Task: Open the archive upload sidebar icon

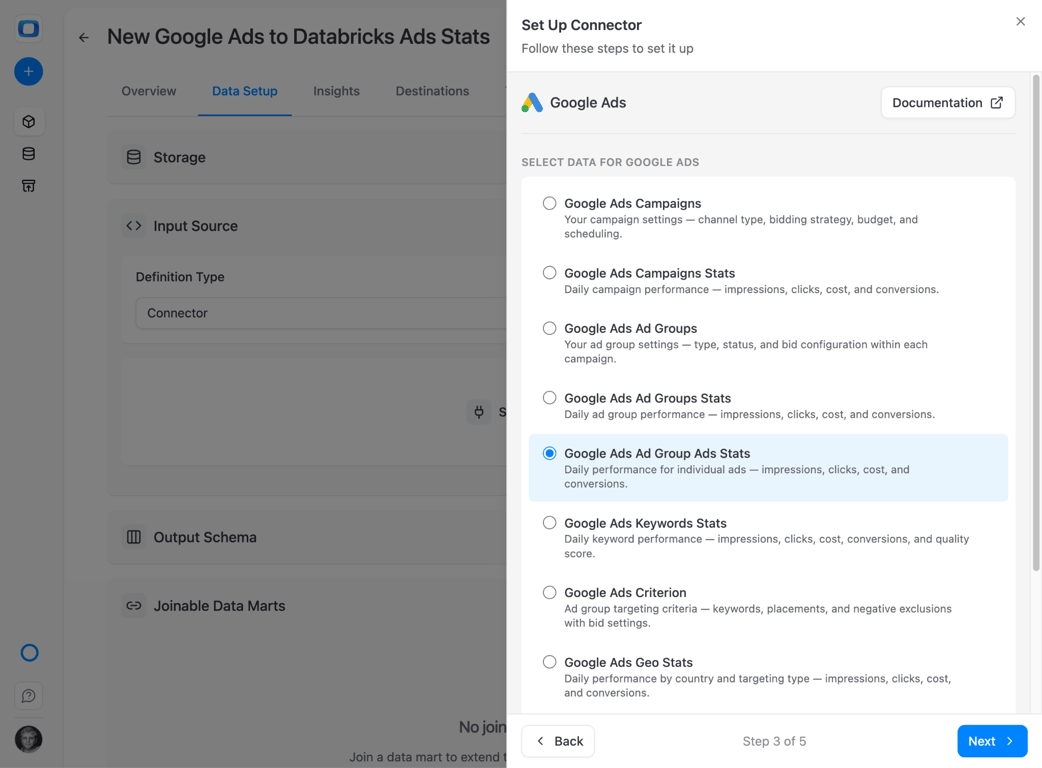Action: [29, 186]
